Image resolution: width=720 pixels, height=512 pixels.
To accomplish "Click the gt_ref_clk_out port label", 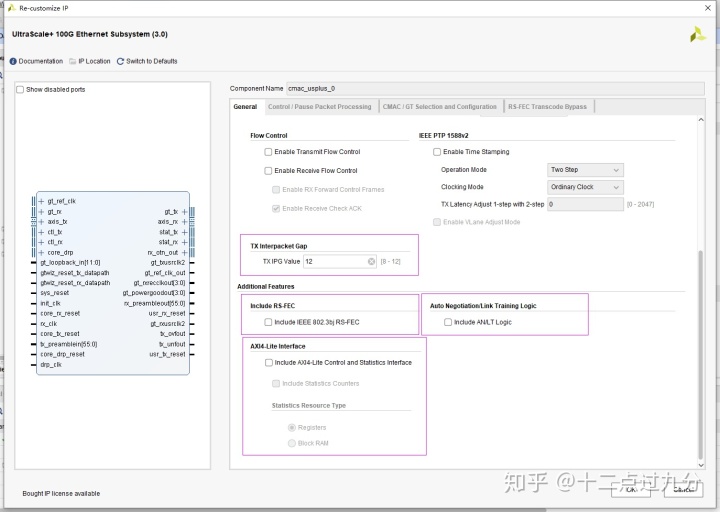I will click(165, 273).
